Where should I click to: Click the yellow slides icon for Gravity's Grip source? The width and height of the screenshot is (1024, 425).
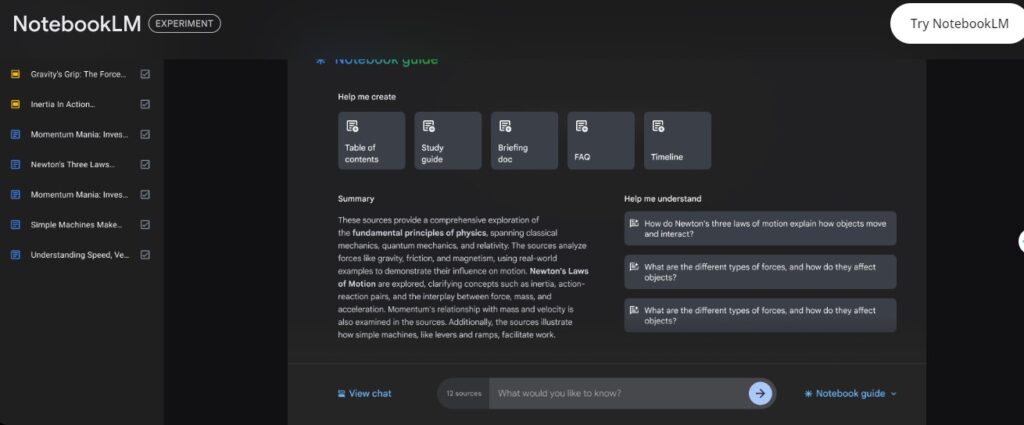click(x=16, y=74)
